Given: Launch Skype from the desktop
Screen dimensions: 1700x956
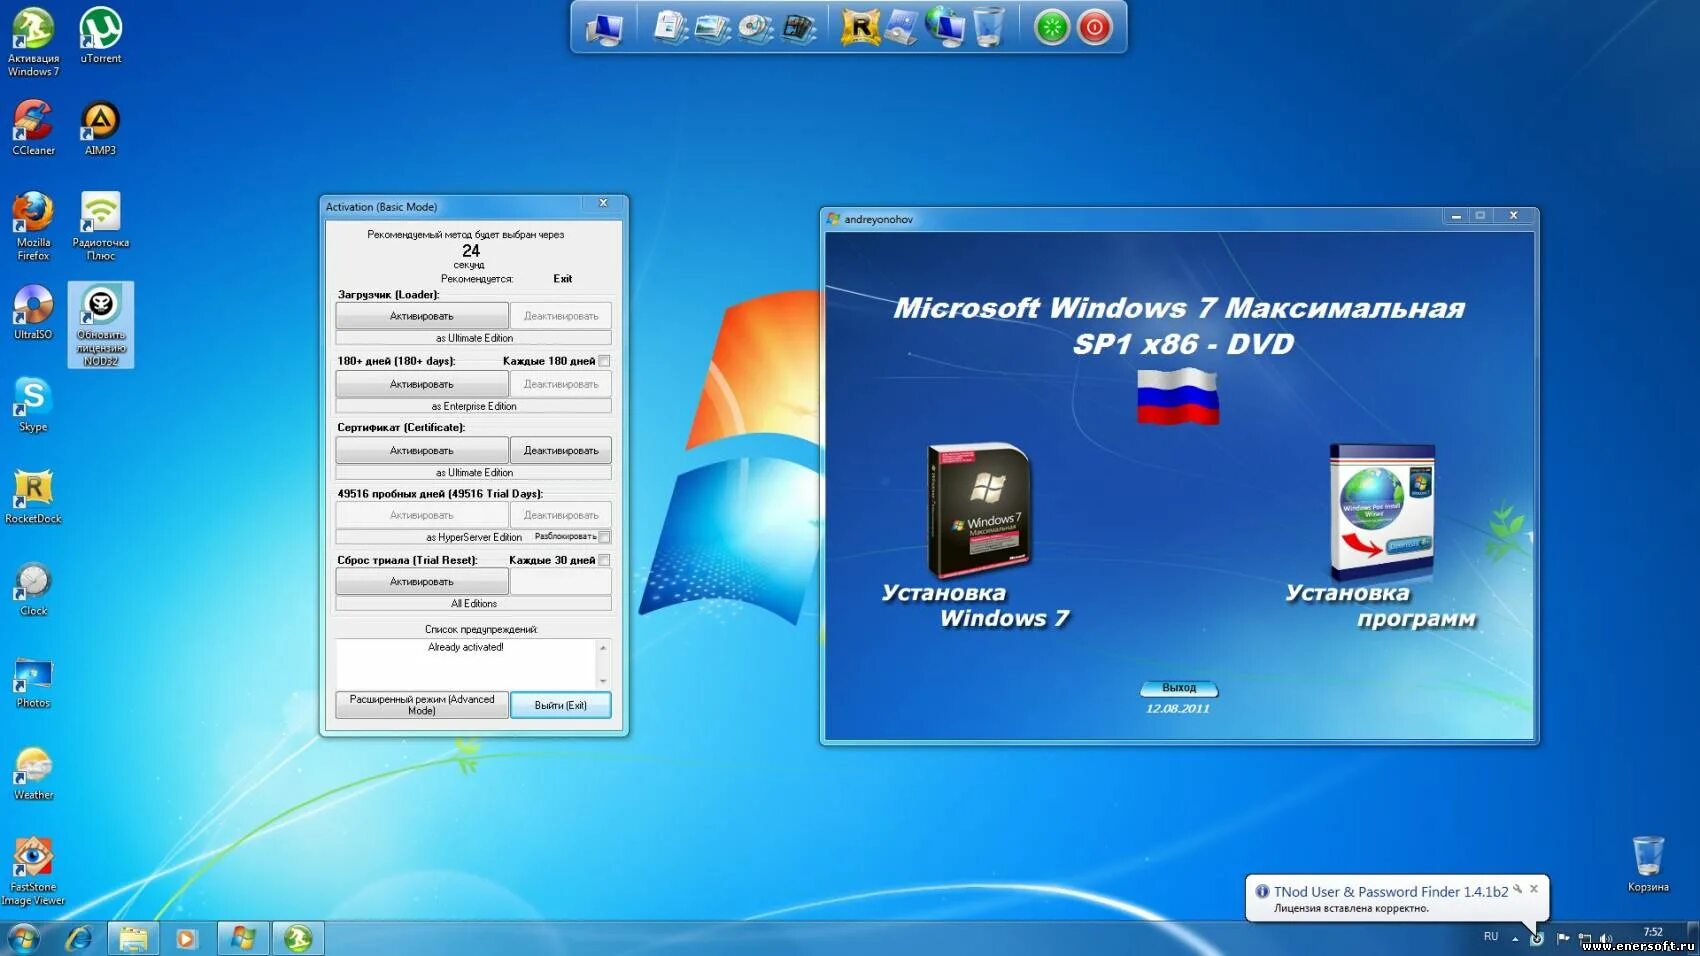Looking at the screenshot, I should 33,404.
